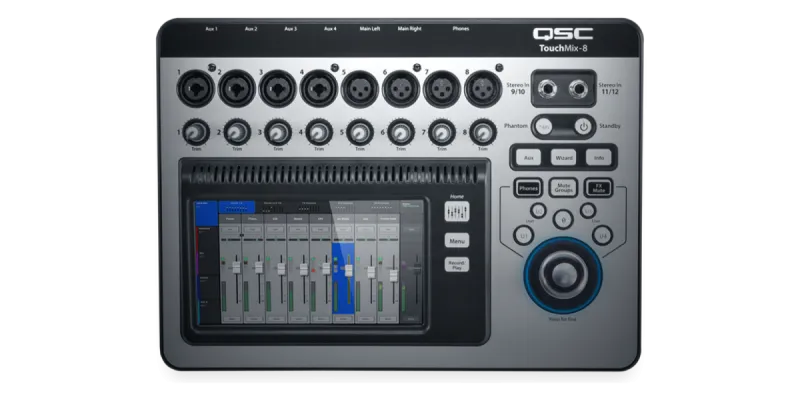The width and height of the screenshot is (800, 393).
Task: Open the Menu button next to the screen
Action: point(457,240)
